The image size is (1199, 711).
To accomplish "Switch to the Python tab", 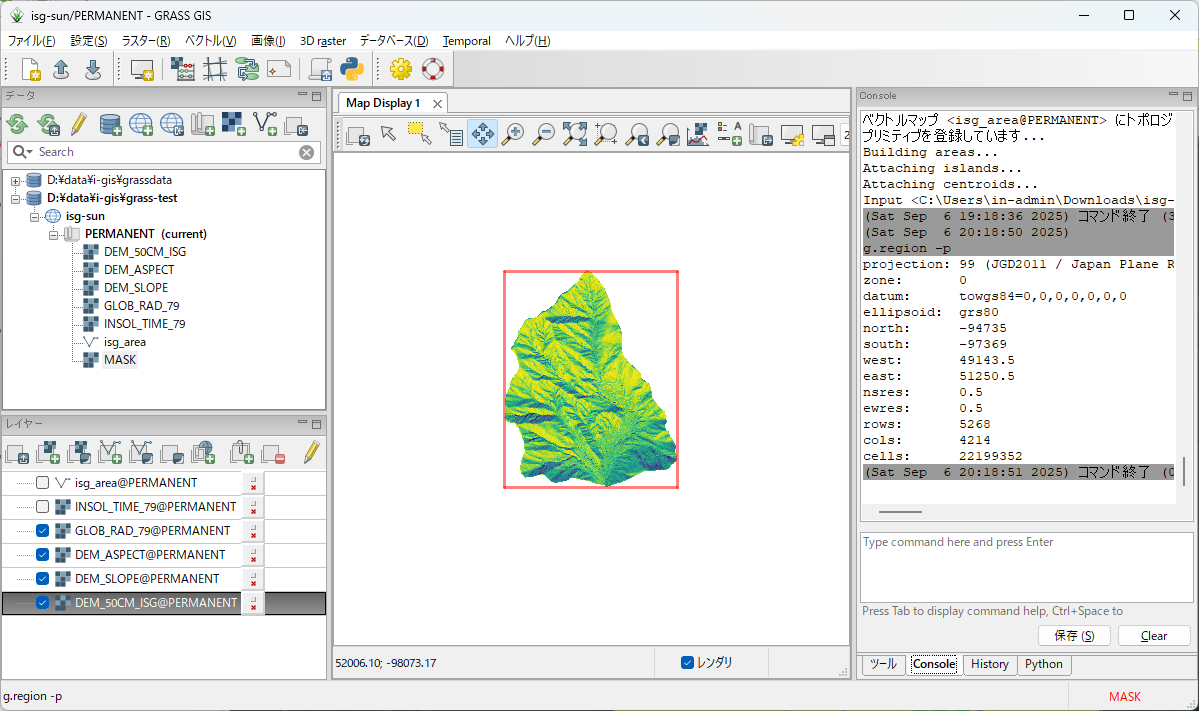I will (x=1044, y=664).
